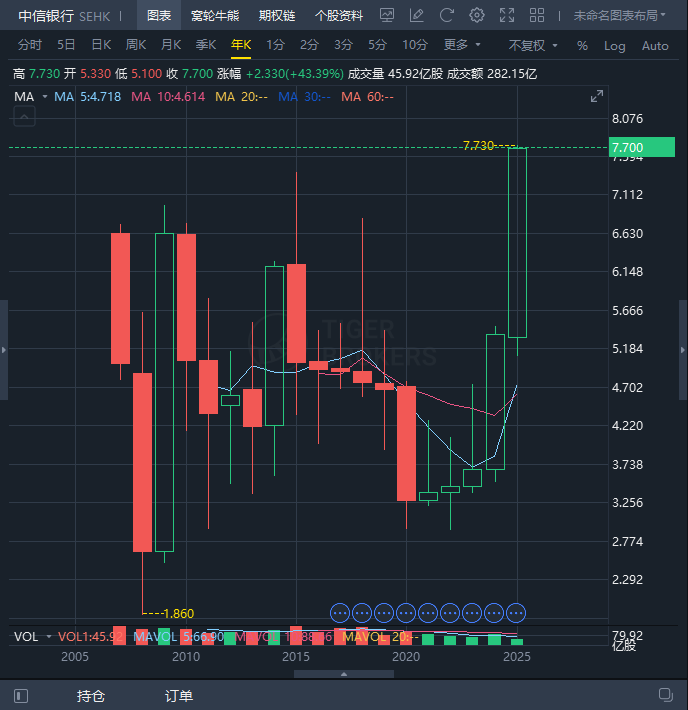Toggle Log scale mode
688x710 pixels.
[615, 46]
